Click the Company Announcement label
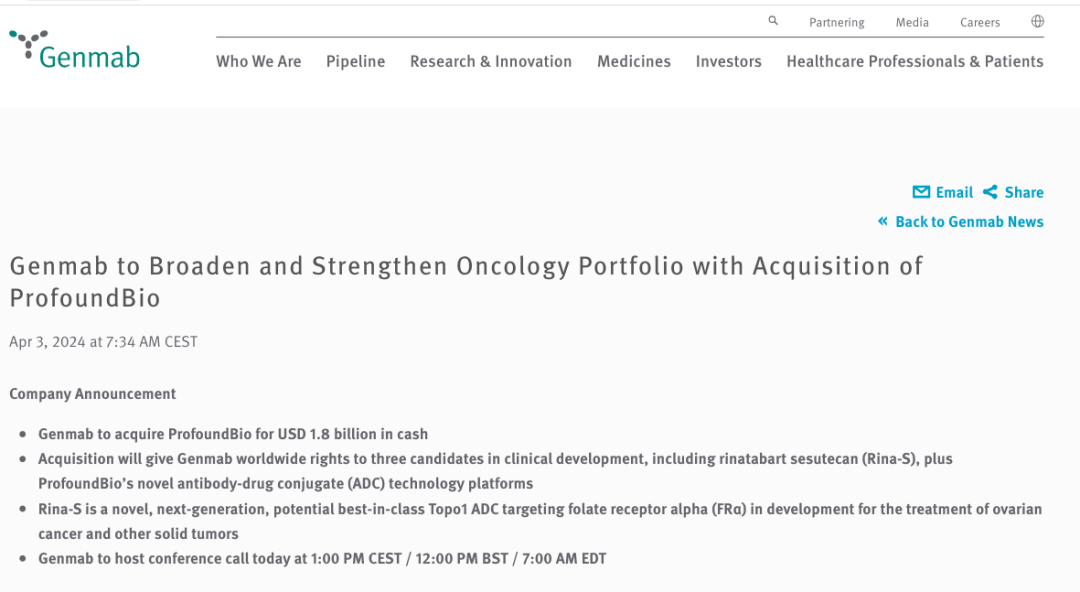The image size is (1080, 592). [92, 394]
